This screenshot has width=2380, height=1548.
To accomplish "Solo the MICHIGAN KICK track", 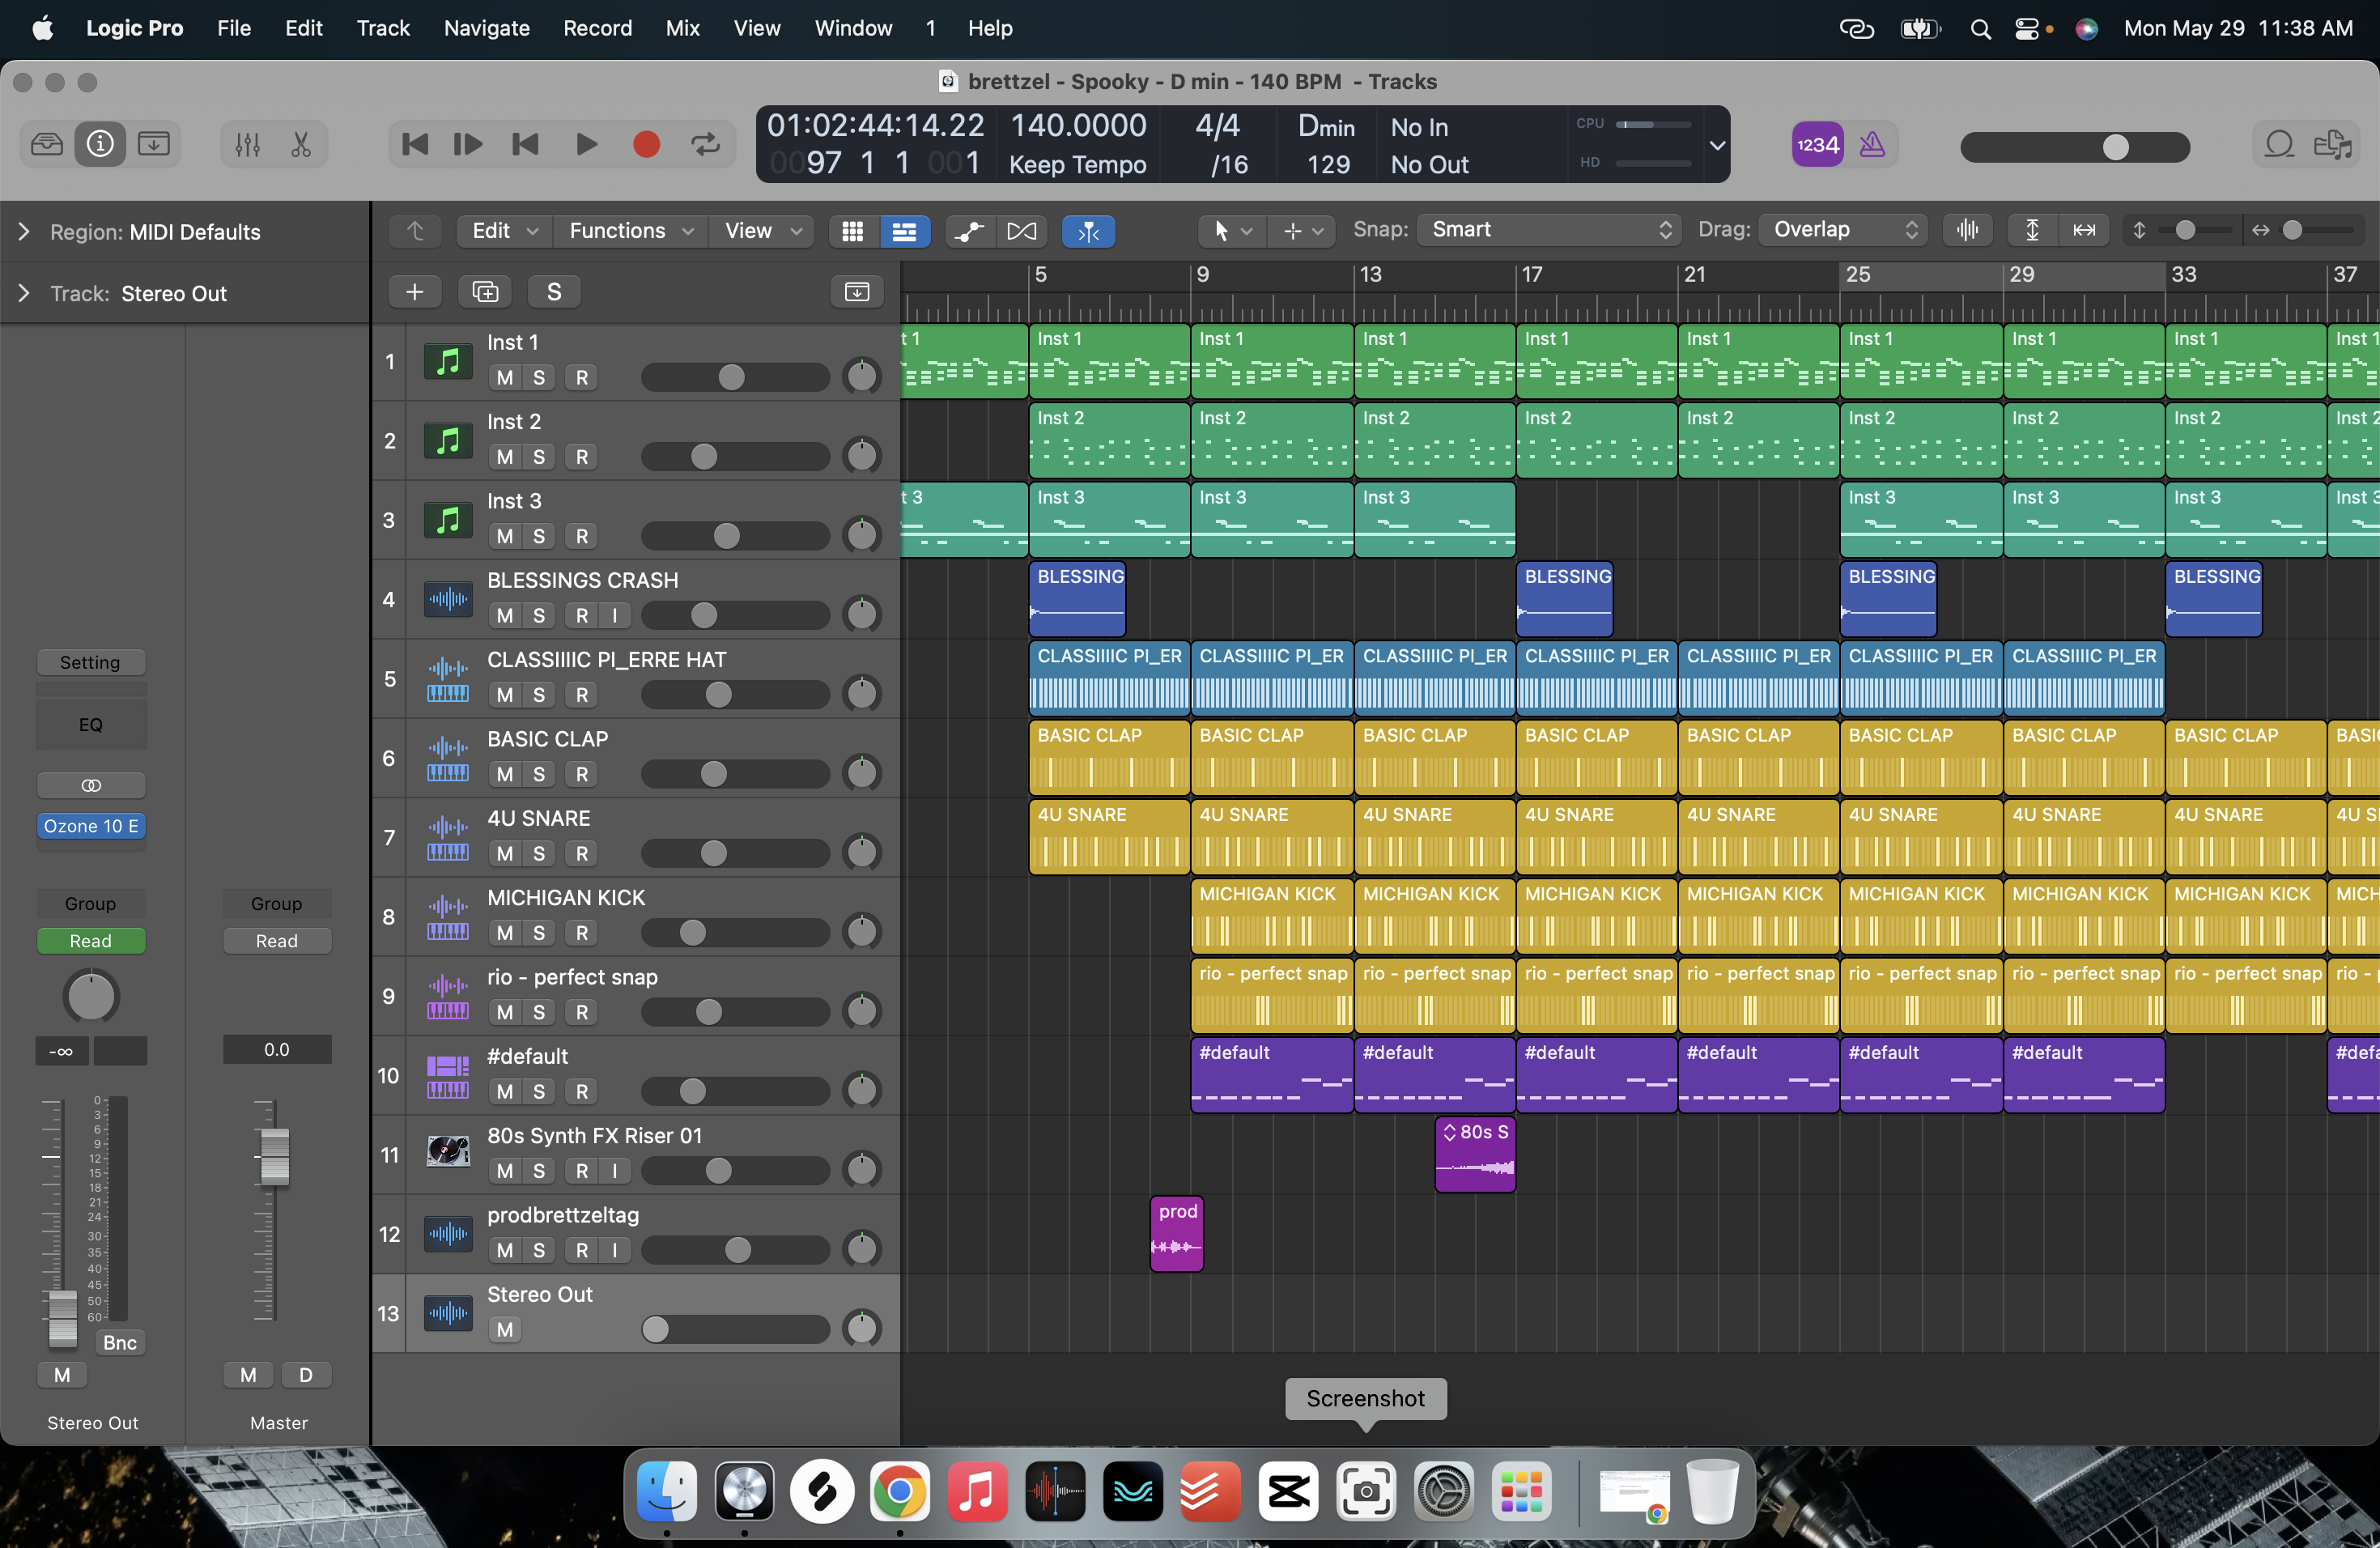I will (x=539, y=933).
